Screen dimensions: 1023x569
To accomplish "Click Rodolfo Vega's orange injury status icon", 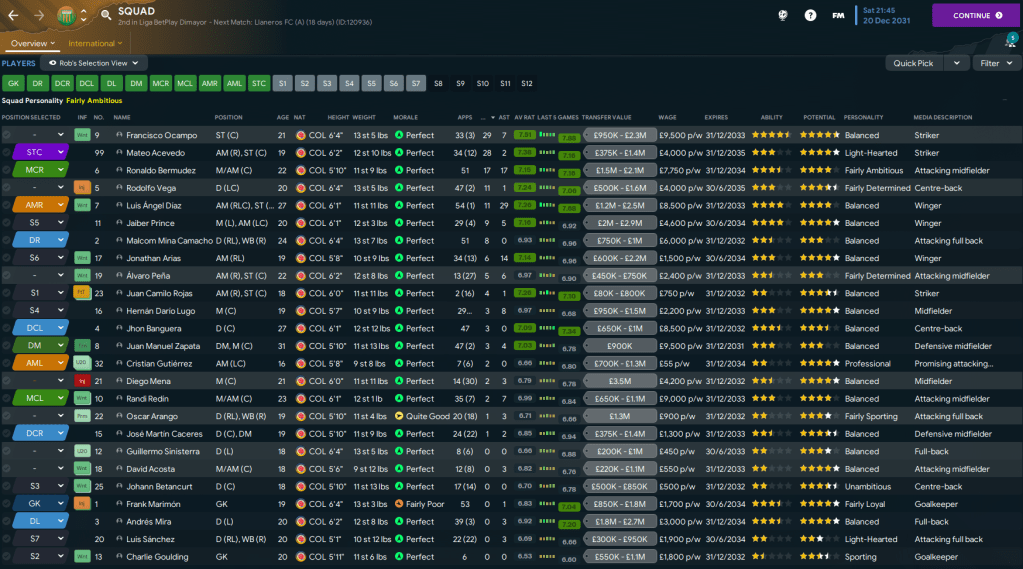I will [x=82, y=188].
